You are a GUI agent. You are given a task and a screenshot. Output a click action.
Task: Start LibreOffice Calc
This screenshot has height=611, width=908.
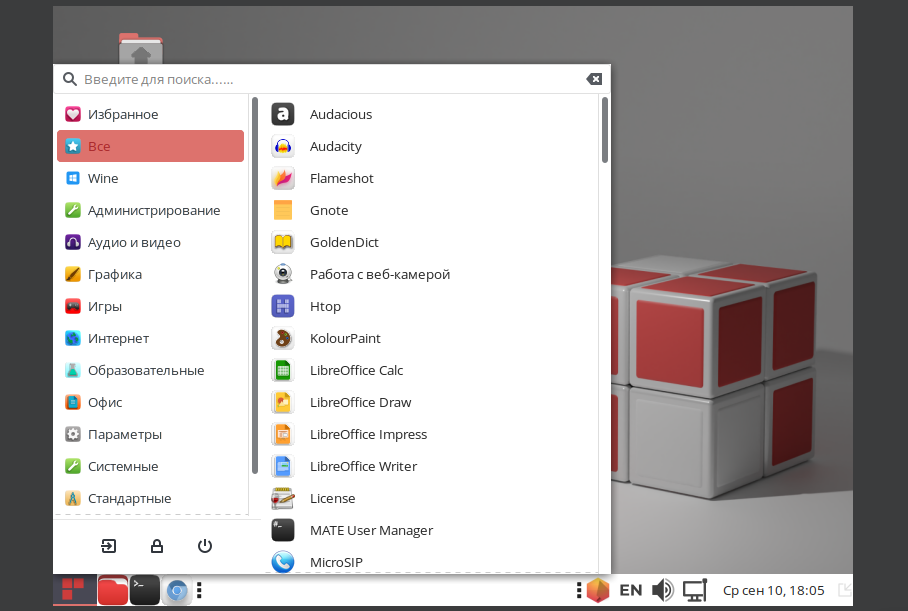[431, 370]
